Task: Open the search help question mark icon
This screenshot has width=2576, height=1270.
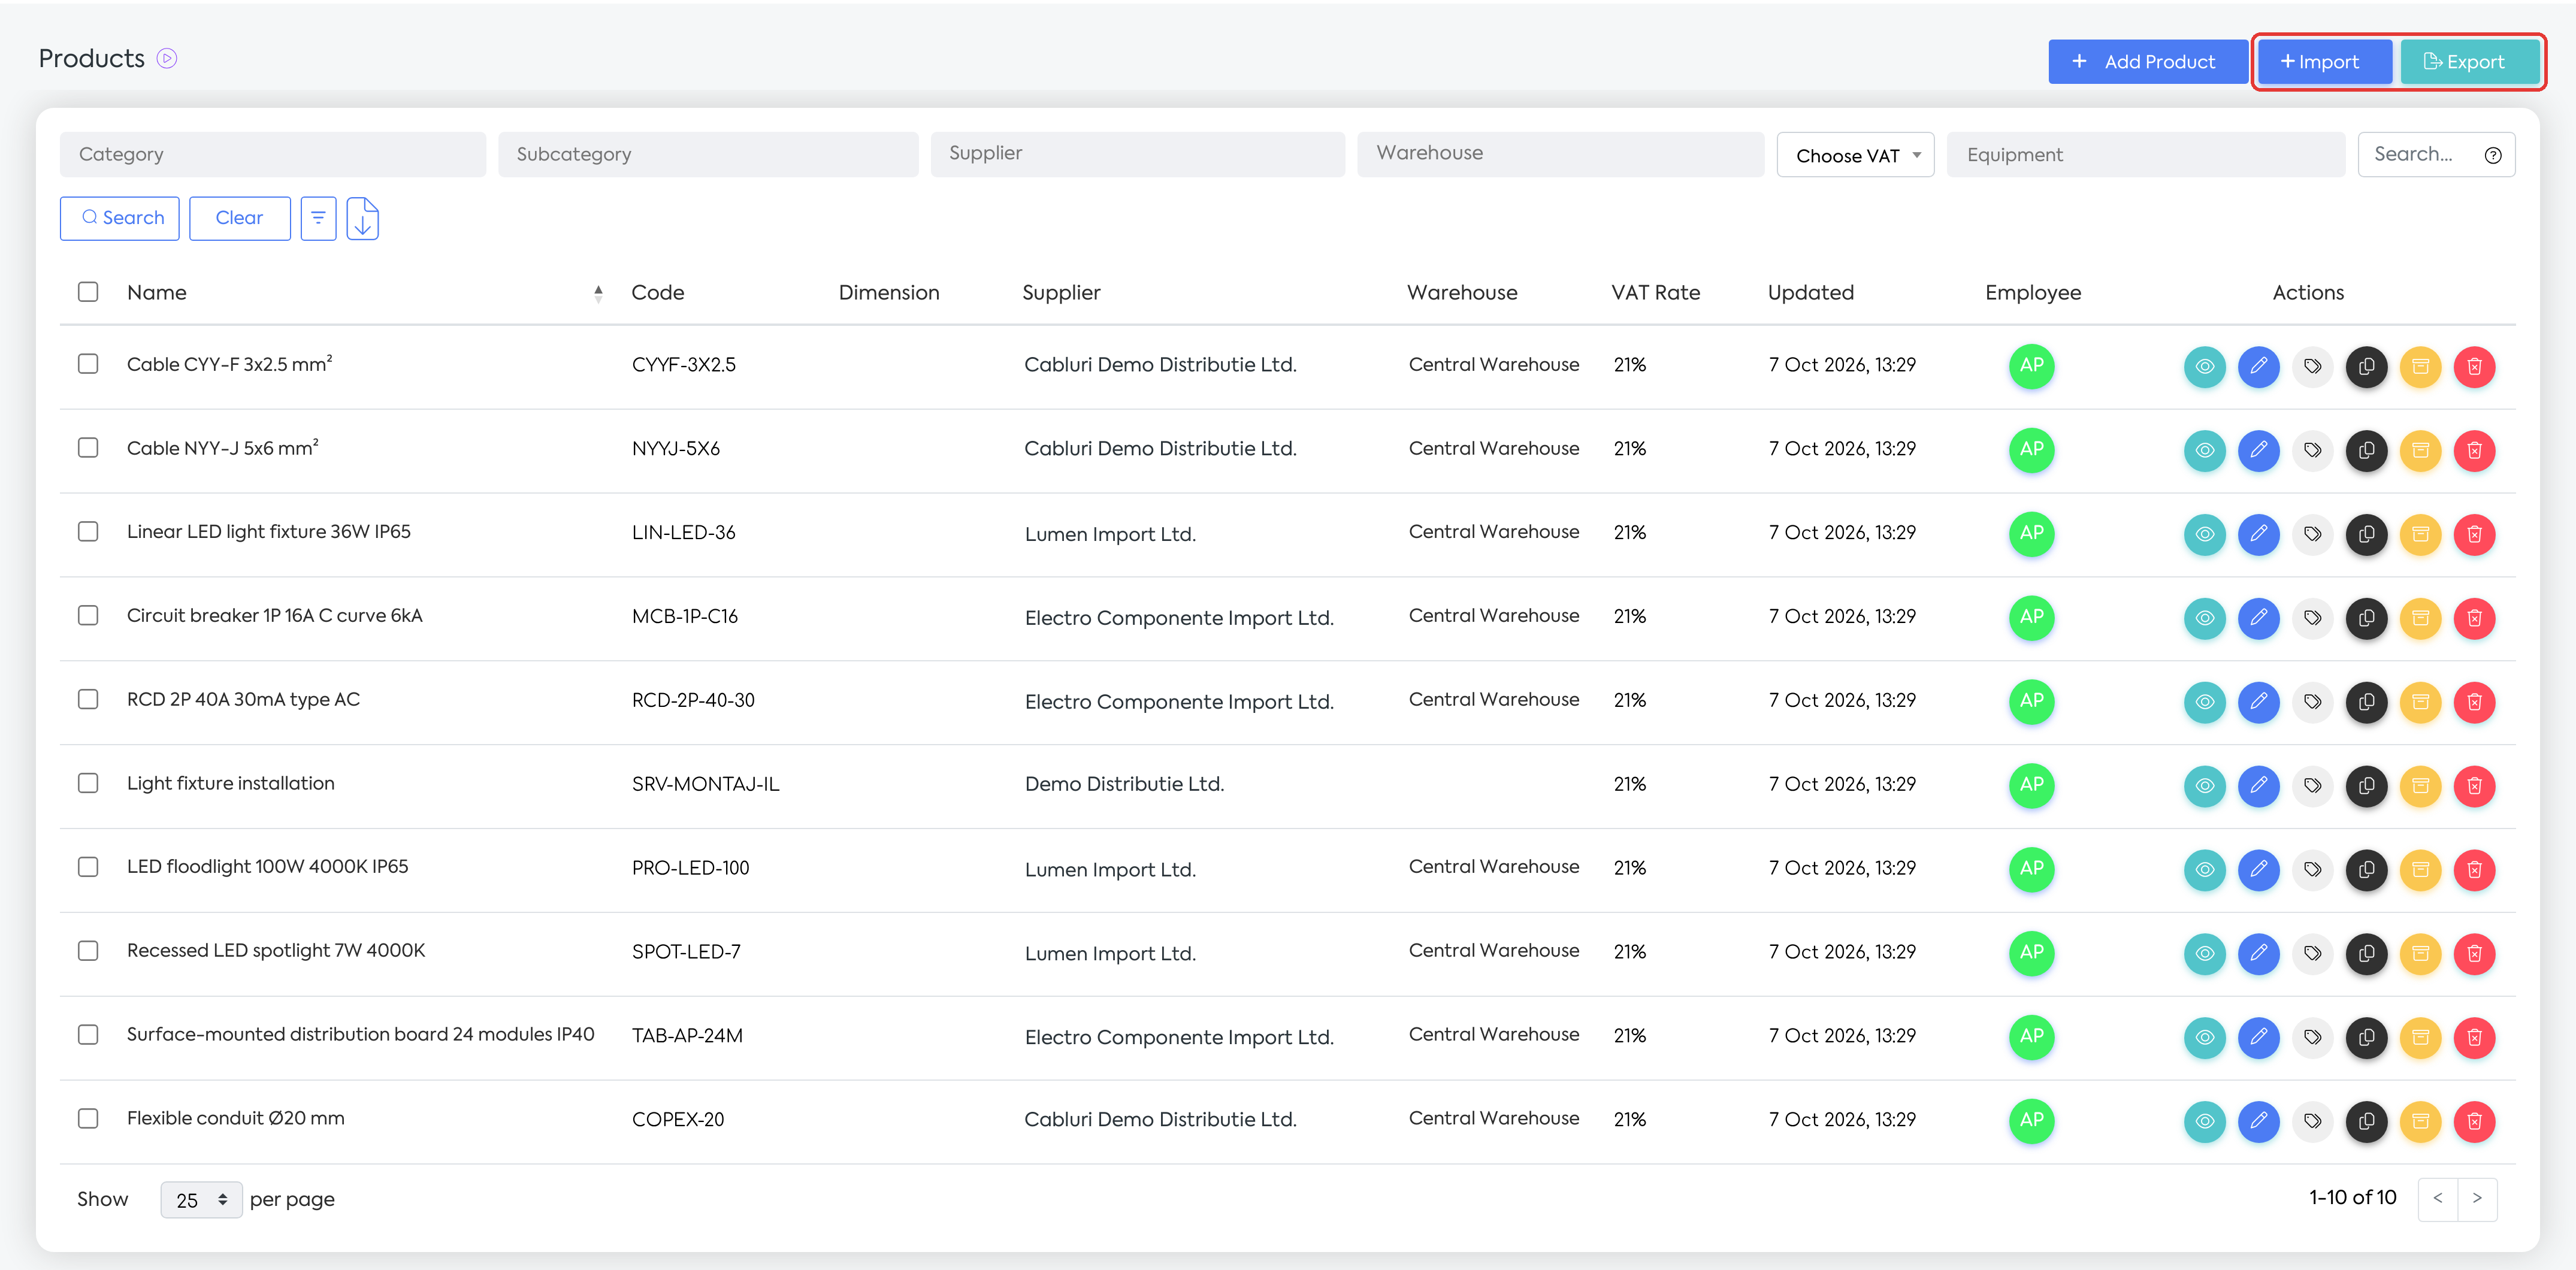Action: [x=2493, y=155]
